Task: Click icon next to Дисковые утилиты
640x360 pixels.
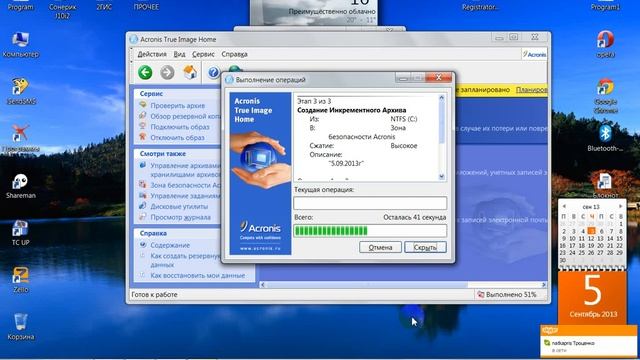Action: 142,206
